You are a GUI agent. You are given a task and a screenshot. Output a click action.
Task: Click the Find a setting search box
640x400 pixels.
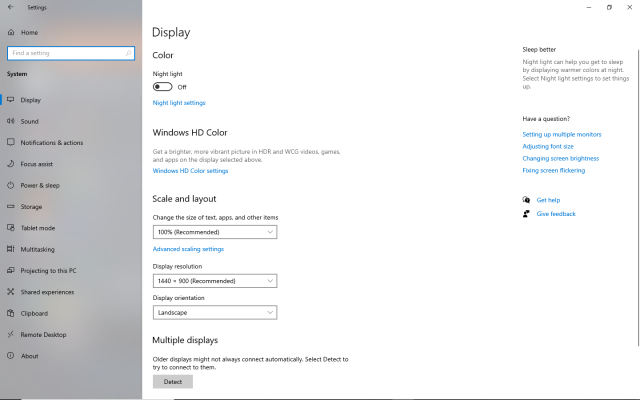click(x=70, y=53)
